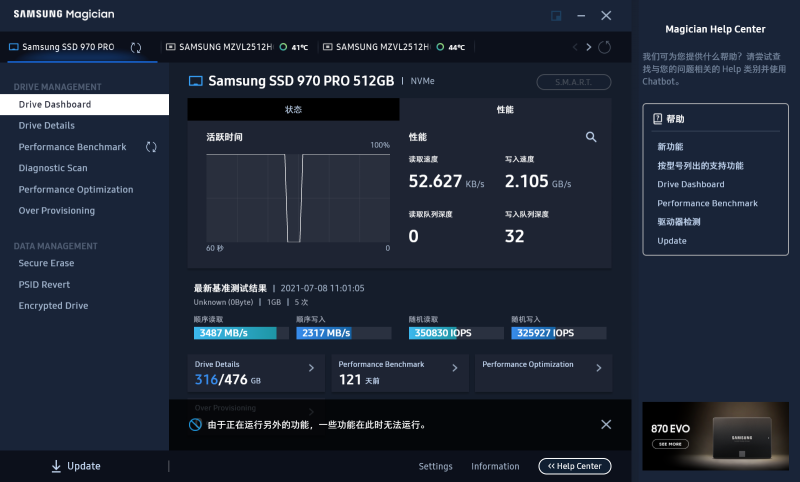
Task: Click drive icon of first SAMSUNG MZVL2512H tab
Action: click(x=171, y=47)
